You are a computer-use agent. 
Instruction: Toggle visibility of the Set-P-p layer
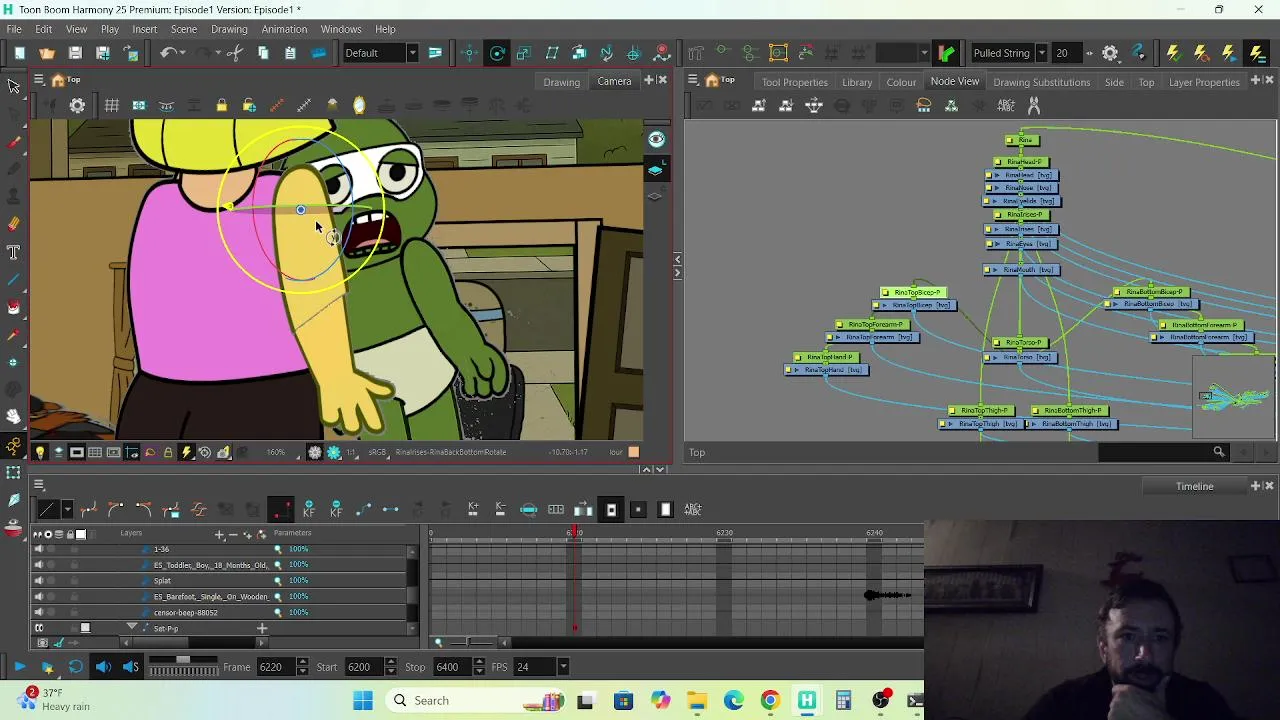tap(39, 628)
